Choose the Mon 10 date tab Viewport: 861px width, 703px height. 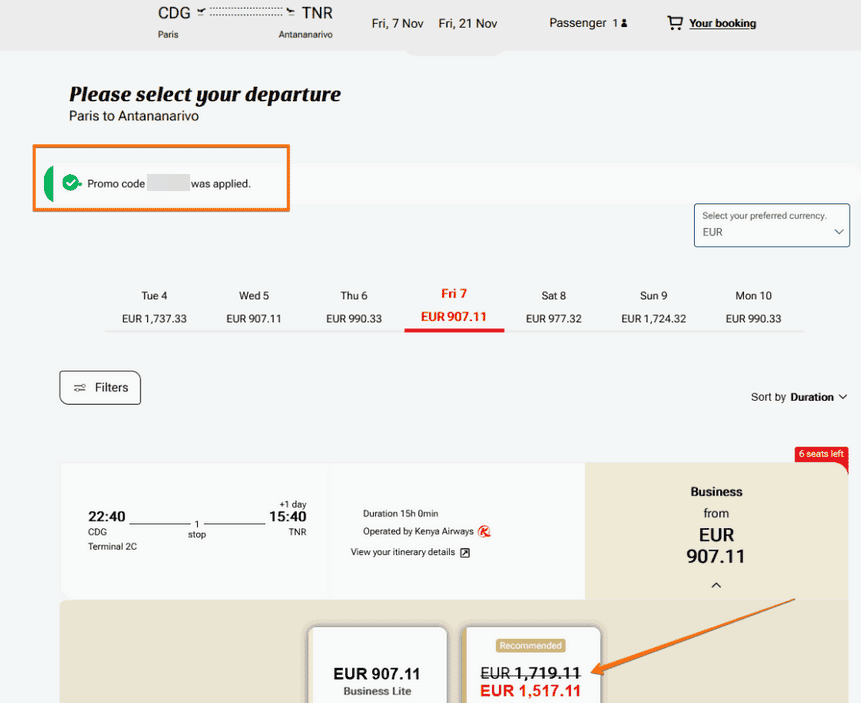tap(753, 307)
